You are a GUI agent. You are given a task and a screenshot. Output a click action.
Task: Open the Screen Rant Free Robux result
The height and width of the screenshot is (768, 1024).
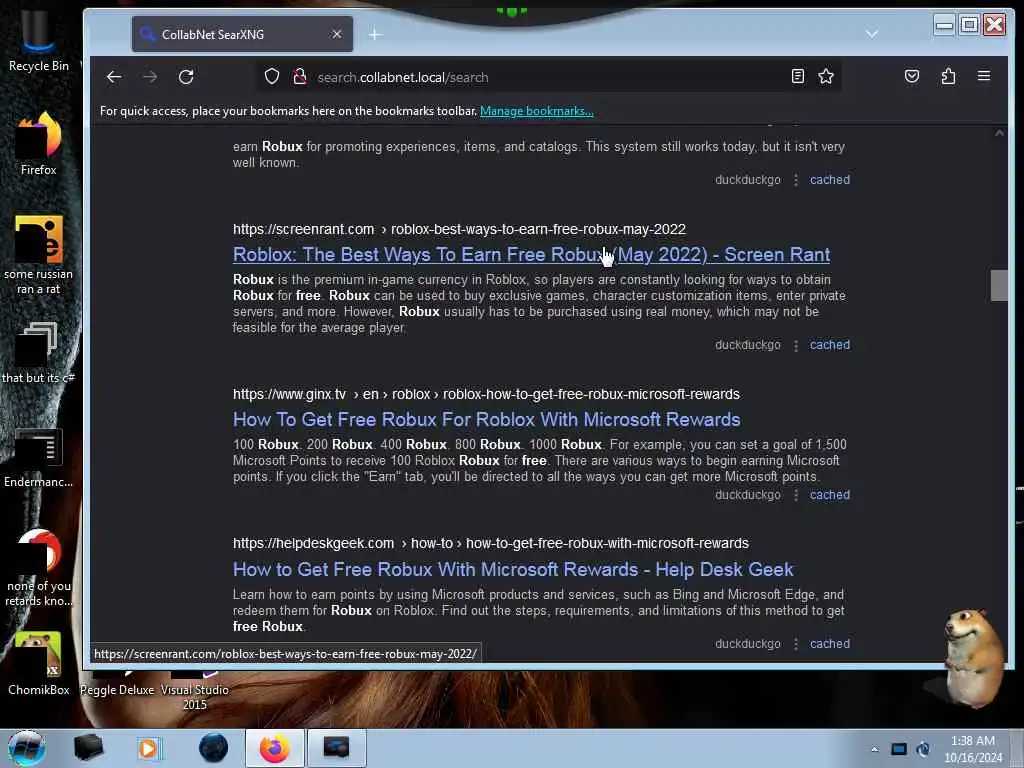click(531, 255)
